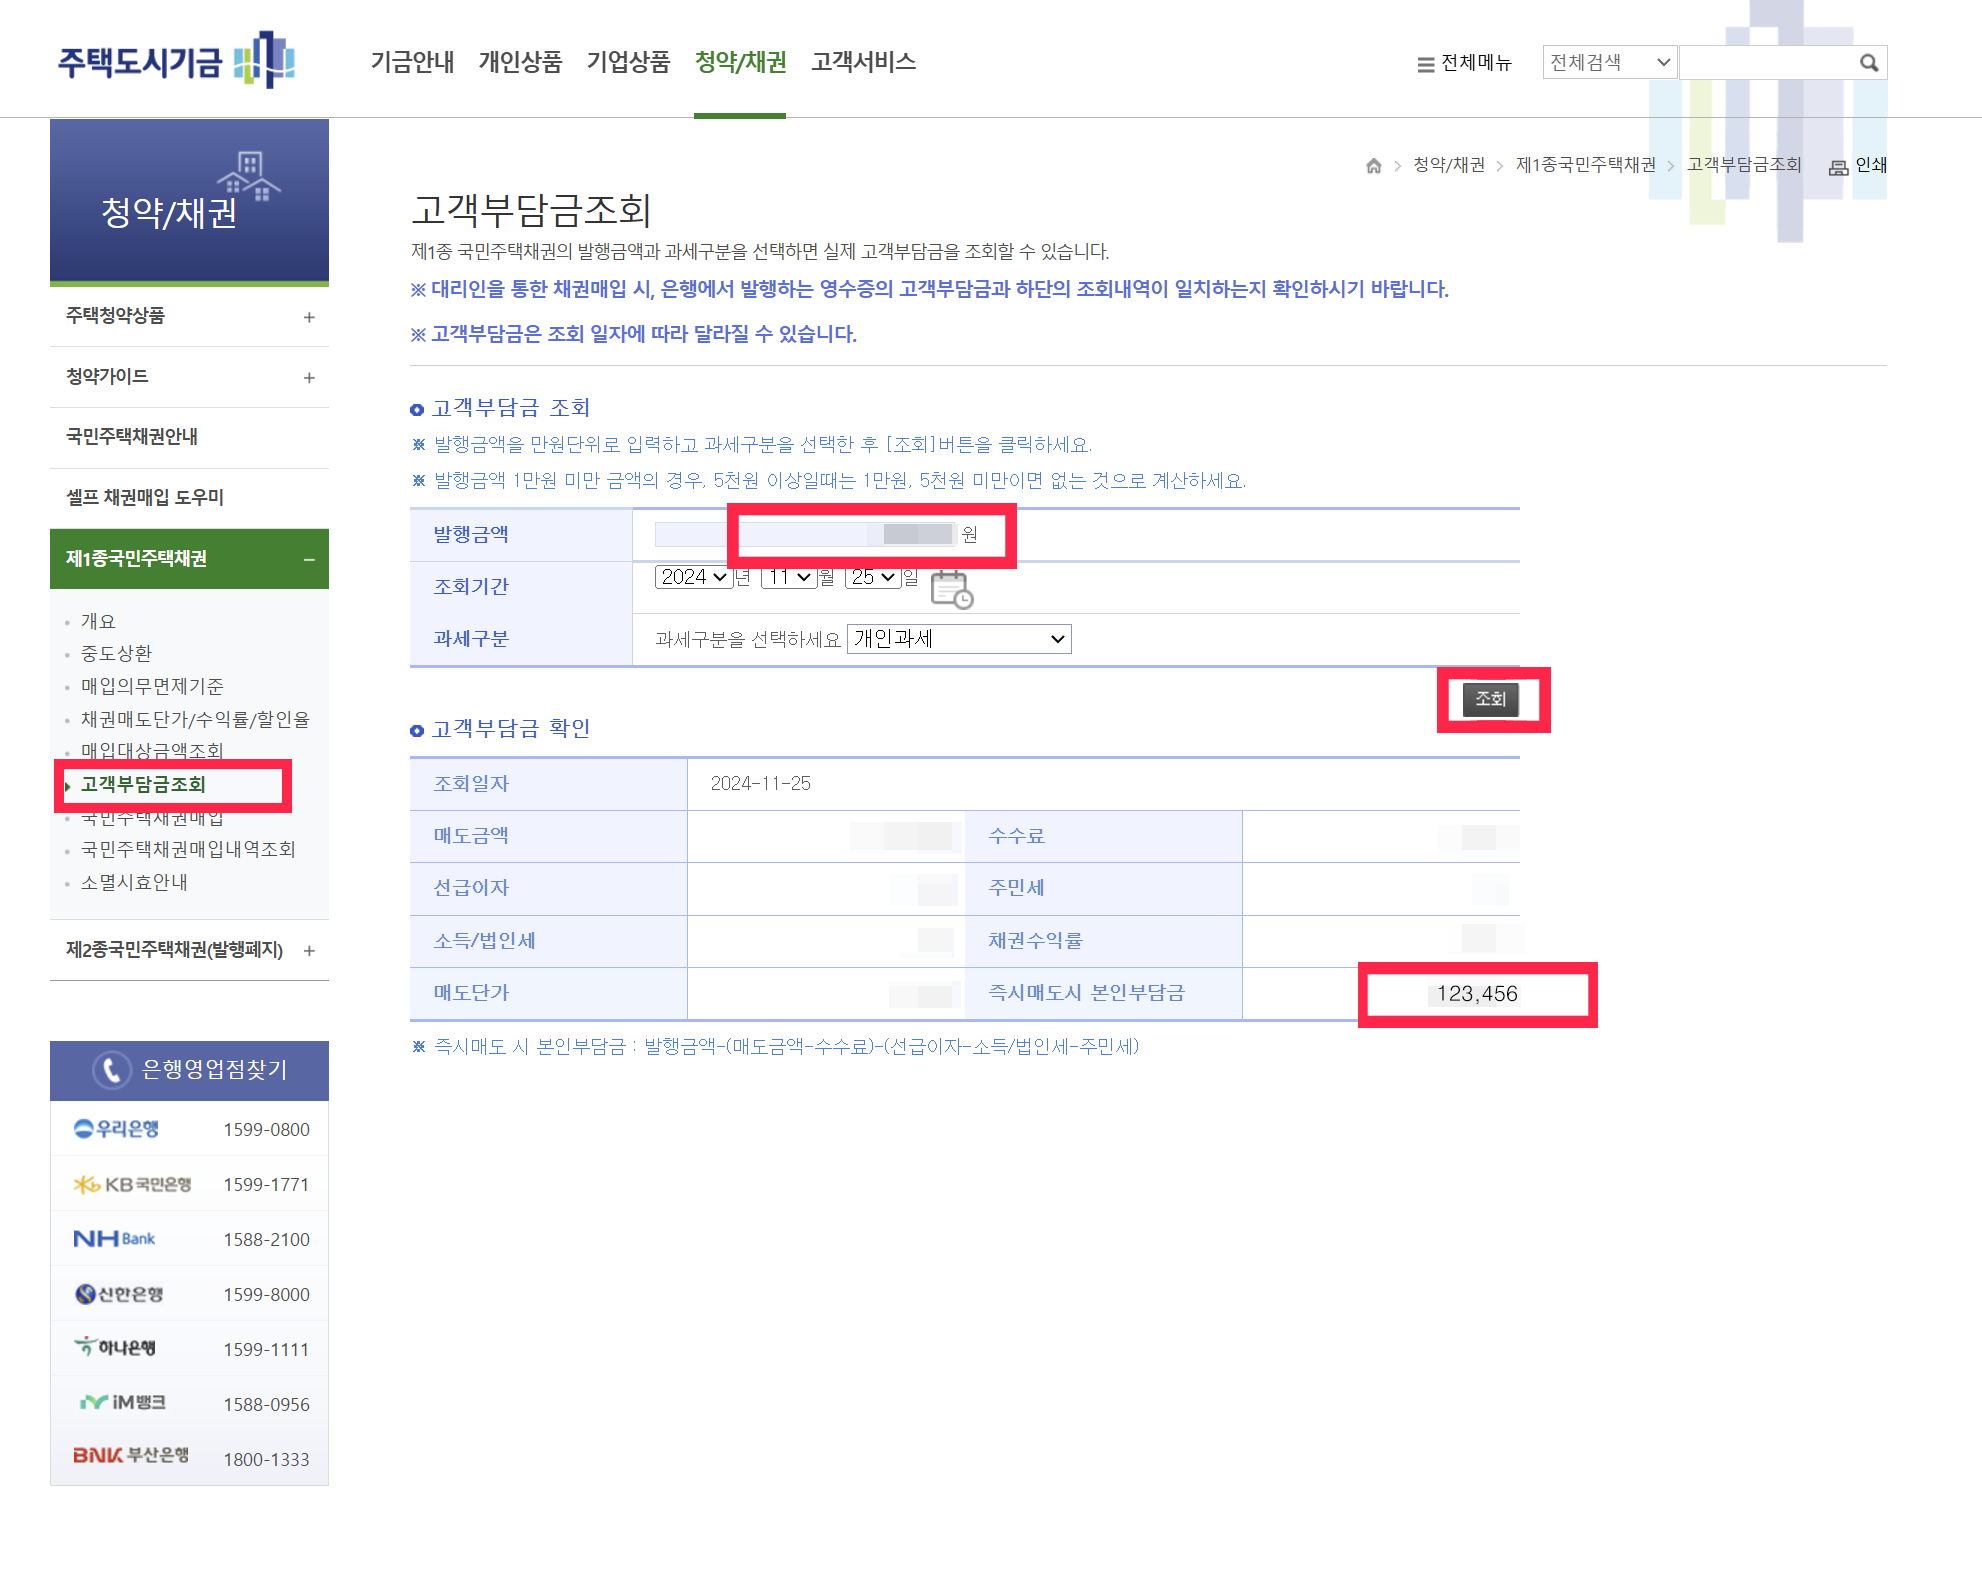The width and height of the screenshot is (1982, 1571).
Task: Open the 기업상품 top menu
Action: click(x=628, y=62)
